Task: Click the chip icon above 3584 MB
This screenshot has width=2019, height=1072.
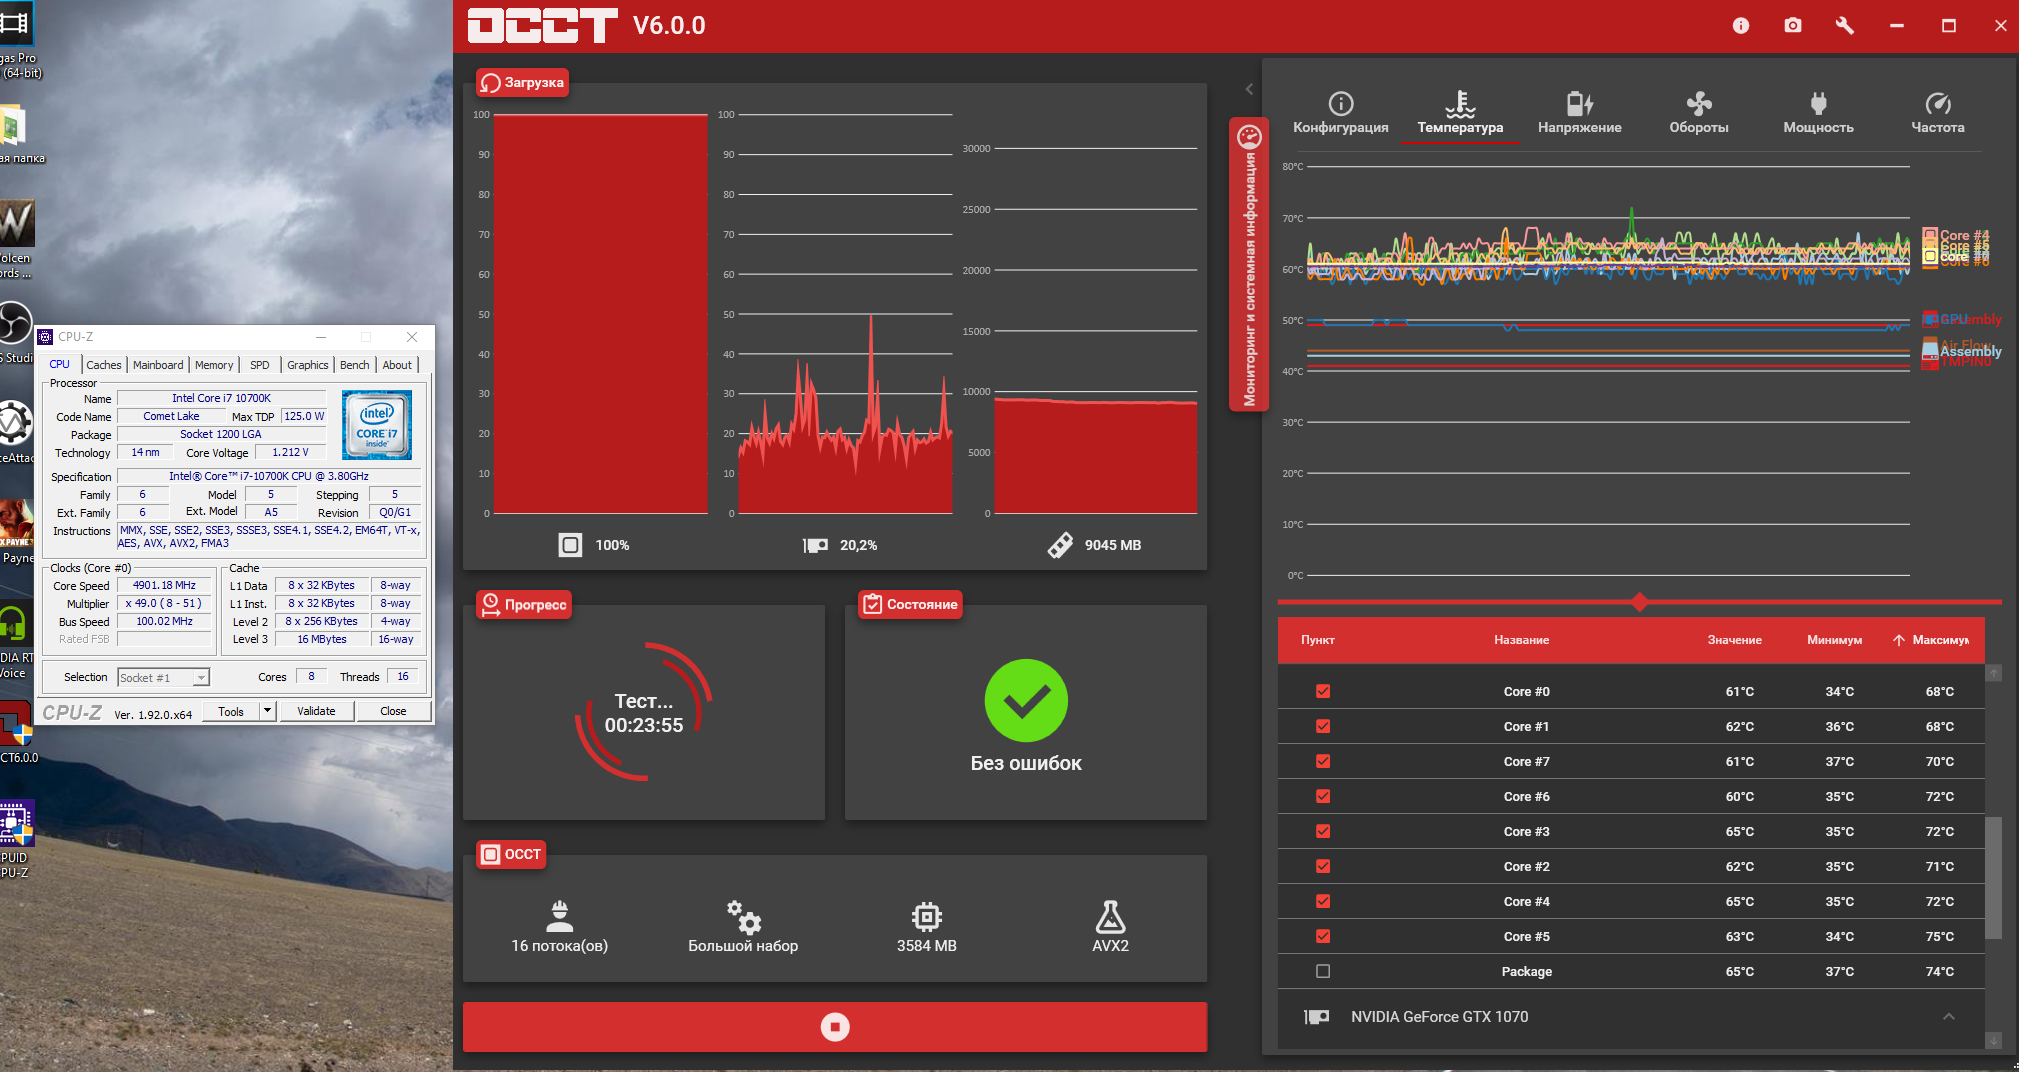Action: point(927,916)
